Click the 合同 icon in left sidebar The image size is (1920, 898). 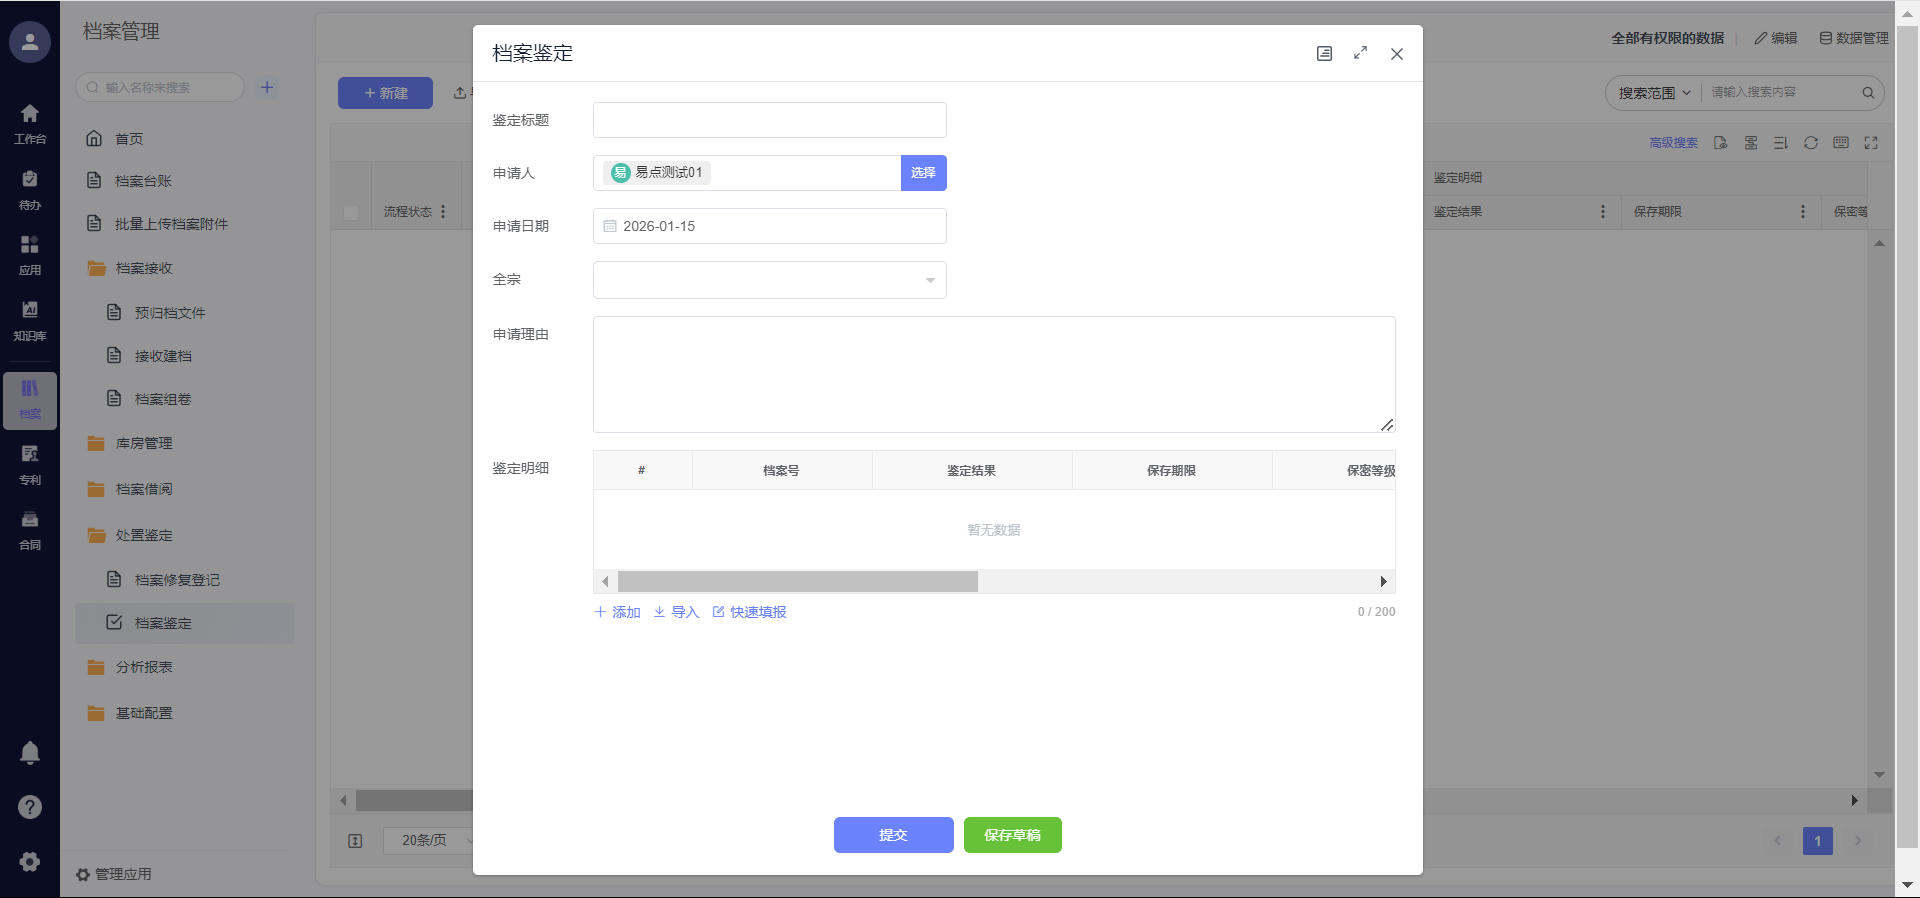pyautogui.click(x=30, y=529)
